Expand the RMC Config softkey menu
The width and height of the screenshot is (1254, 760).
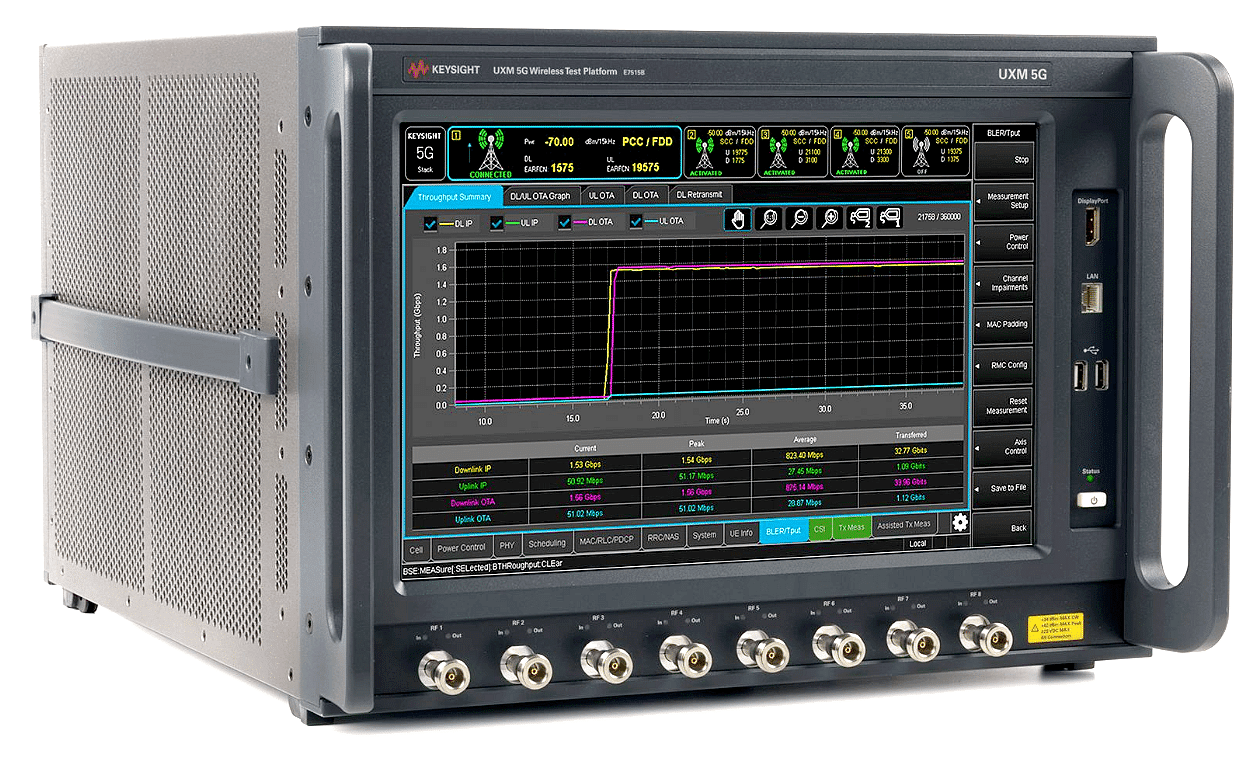(1002, 365)
